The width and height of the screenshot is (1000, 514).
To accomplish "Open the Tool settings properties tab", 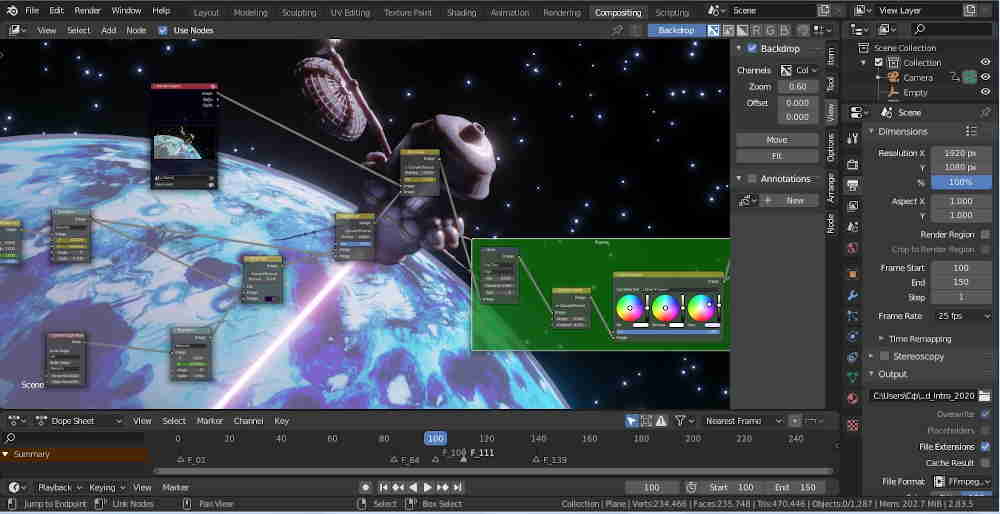I will (852, 138).
